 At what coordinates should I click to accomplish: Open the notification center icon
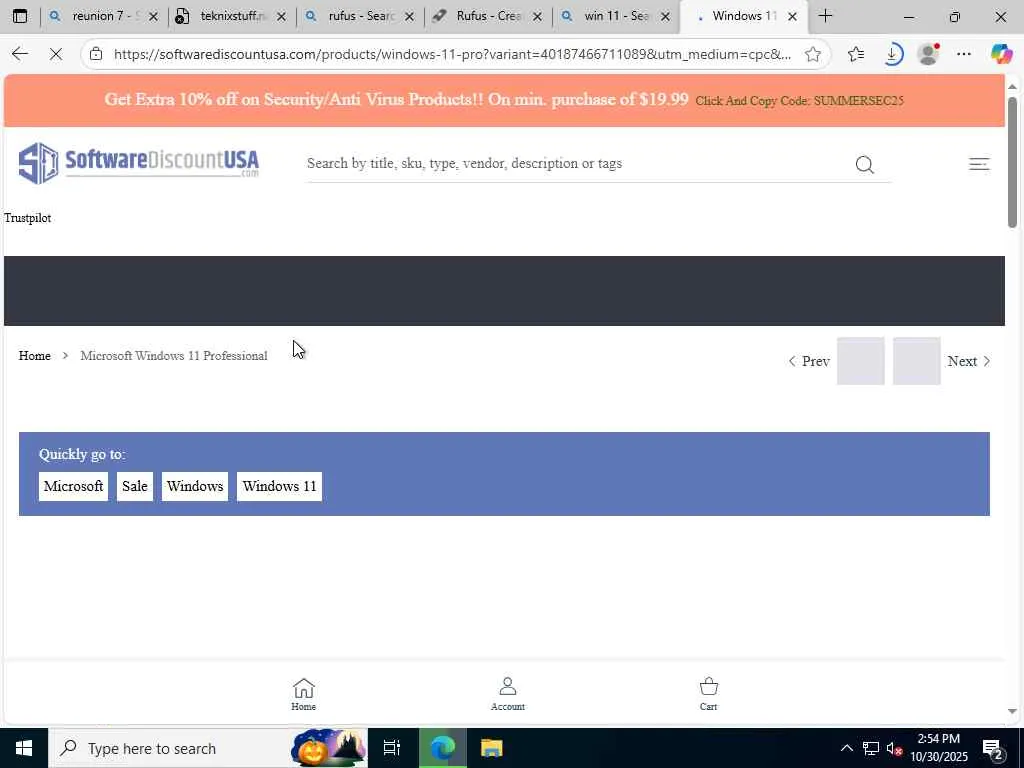[992, 748]
